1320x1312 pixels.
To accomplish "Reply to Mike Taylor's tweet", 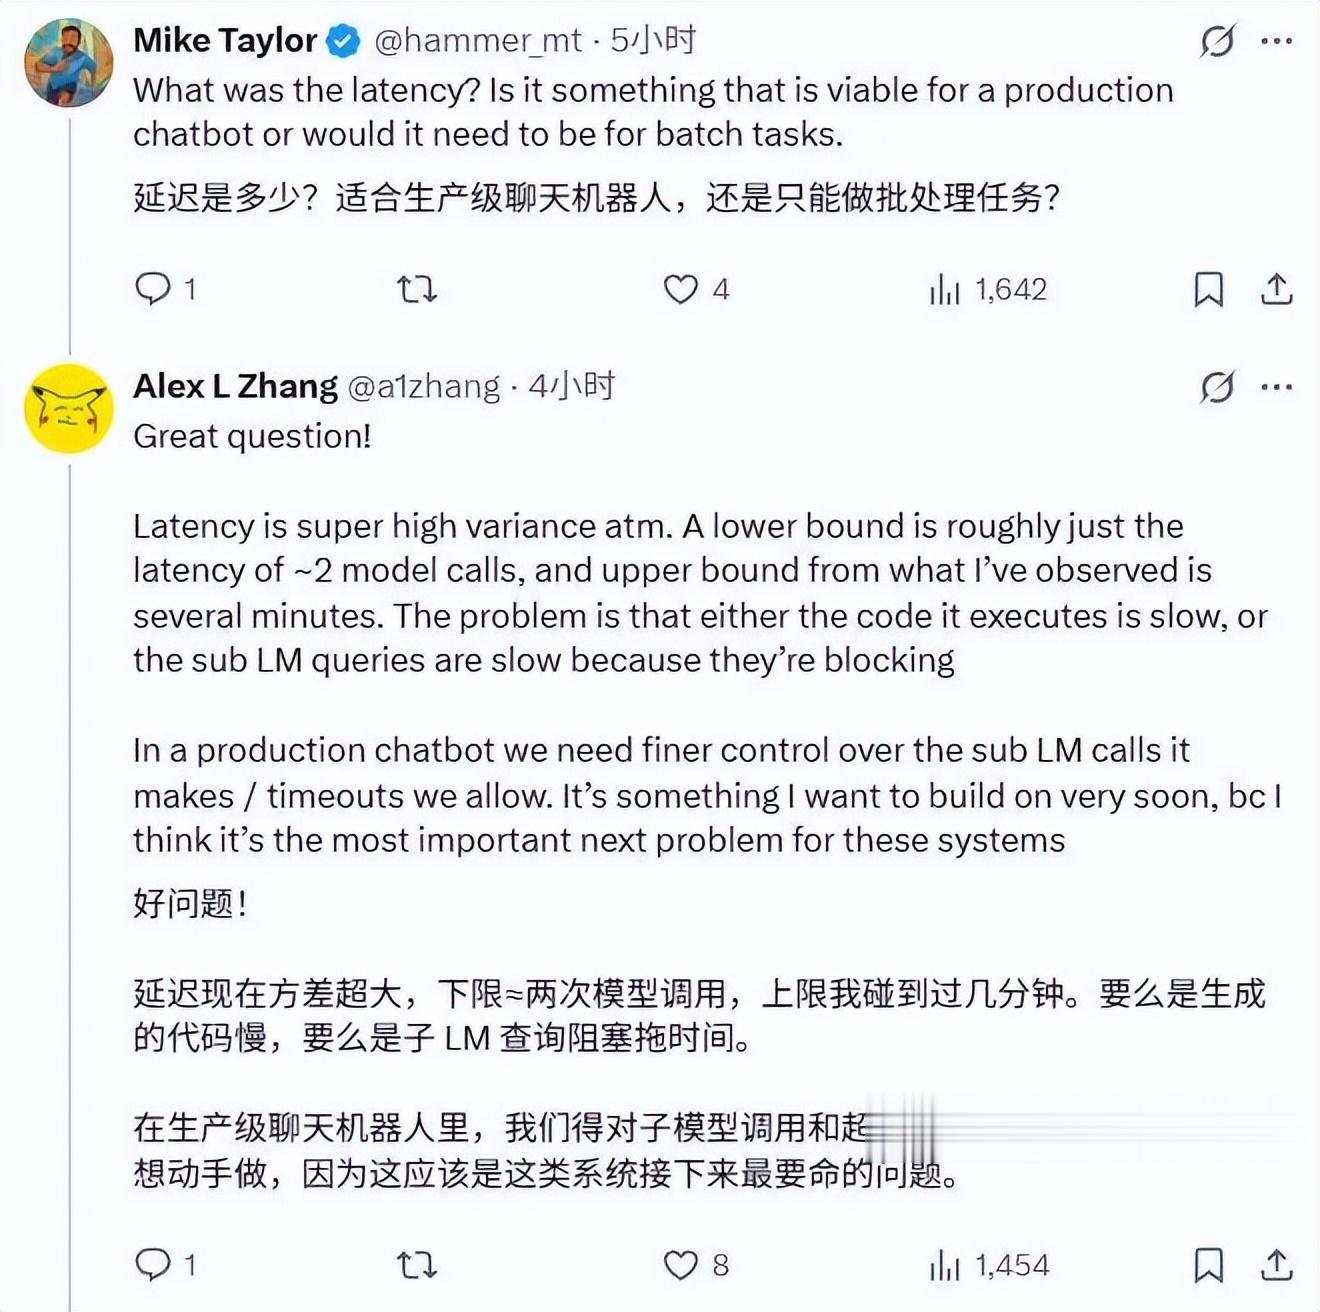I will (153, 289).
